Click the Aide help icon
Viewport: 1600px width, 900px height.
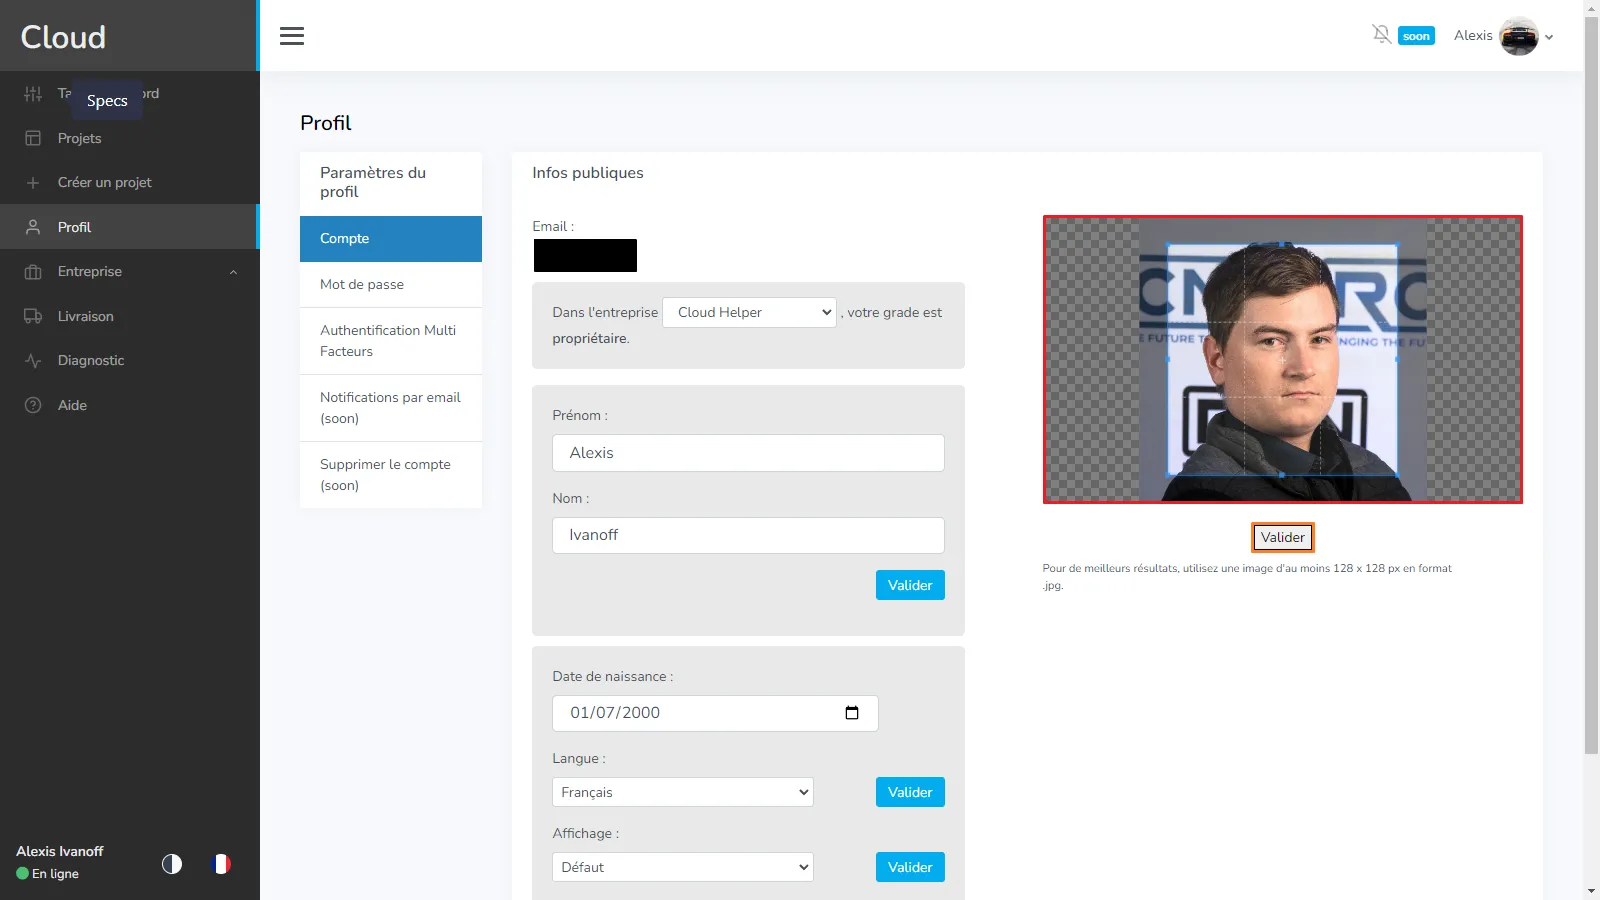33,405
